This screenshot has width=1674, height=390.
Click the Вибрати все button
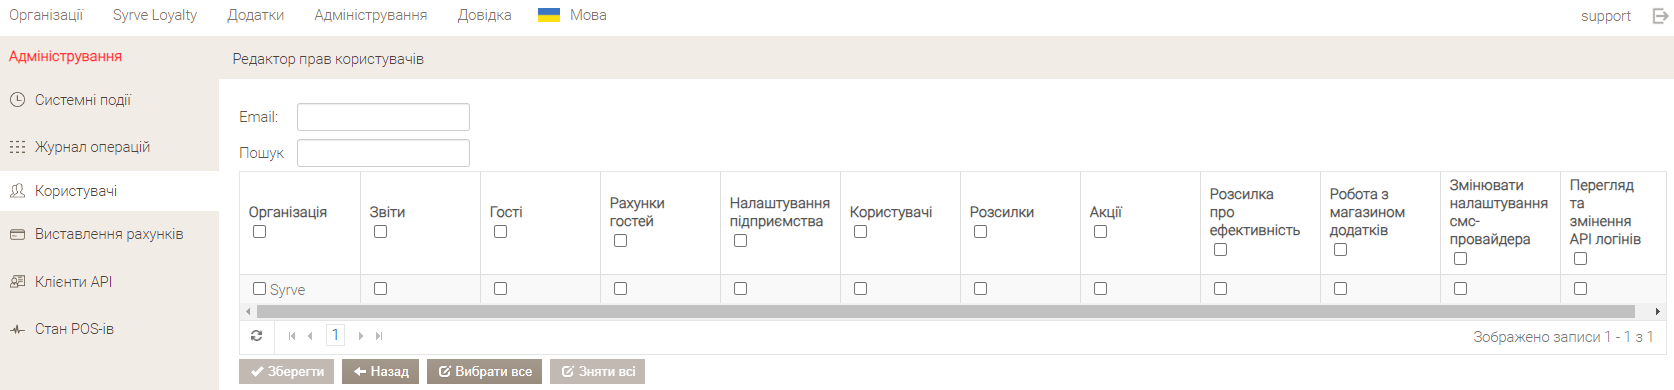point(485,371)
